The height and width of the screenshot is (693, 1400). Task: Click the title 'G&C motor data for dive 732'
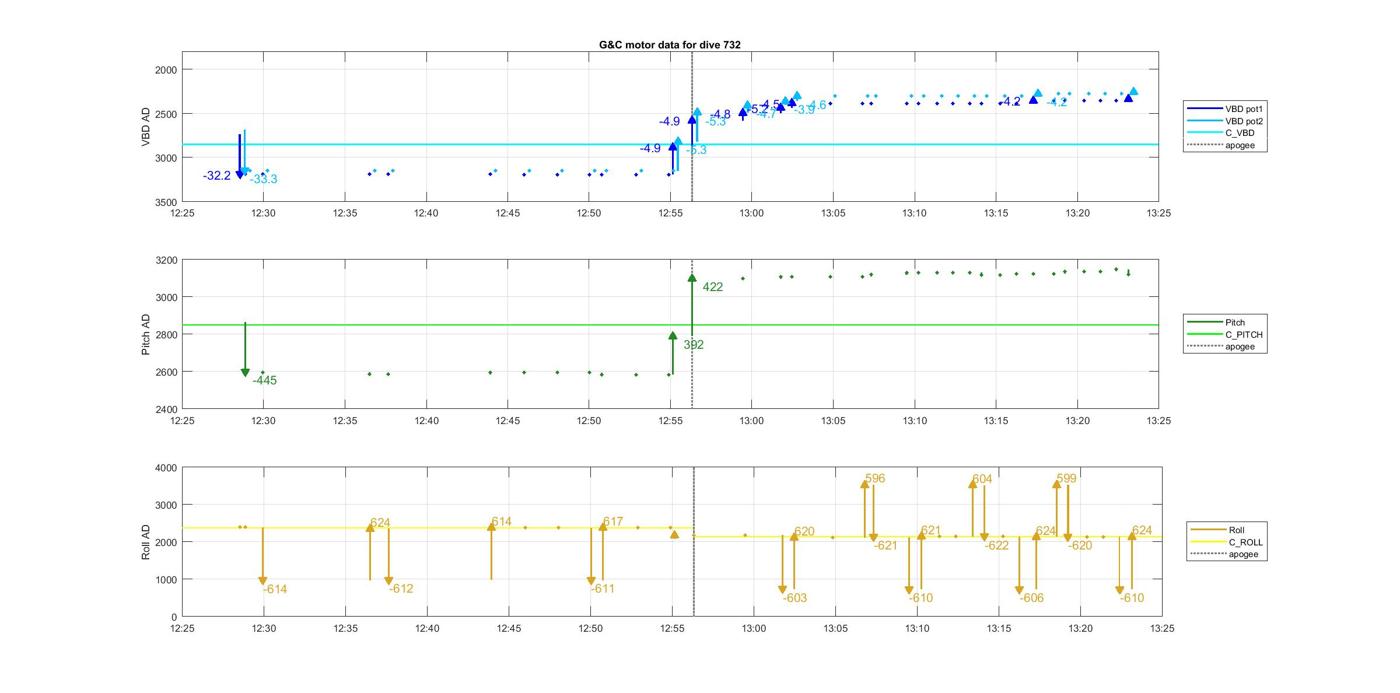[x=669, y=45]
